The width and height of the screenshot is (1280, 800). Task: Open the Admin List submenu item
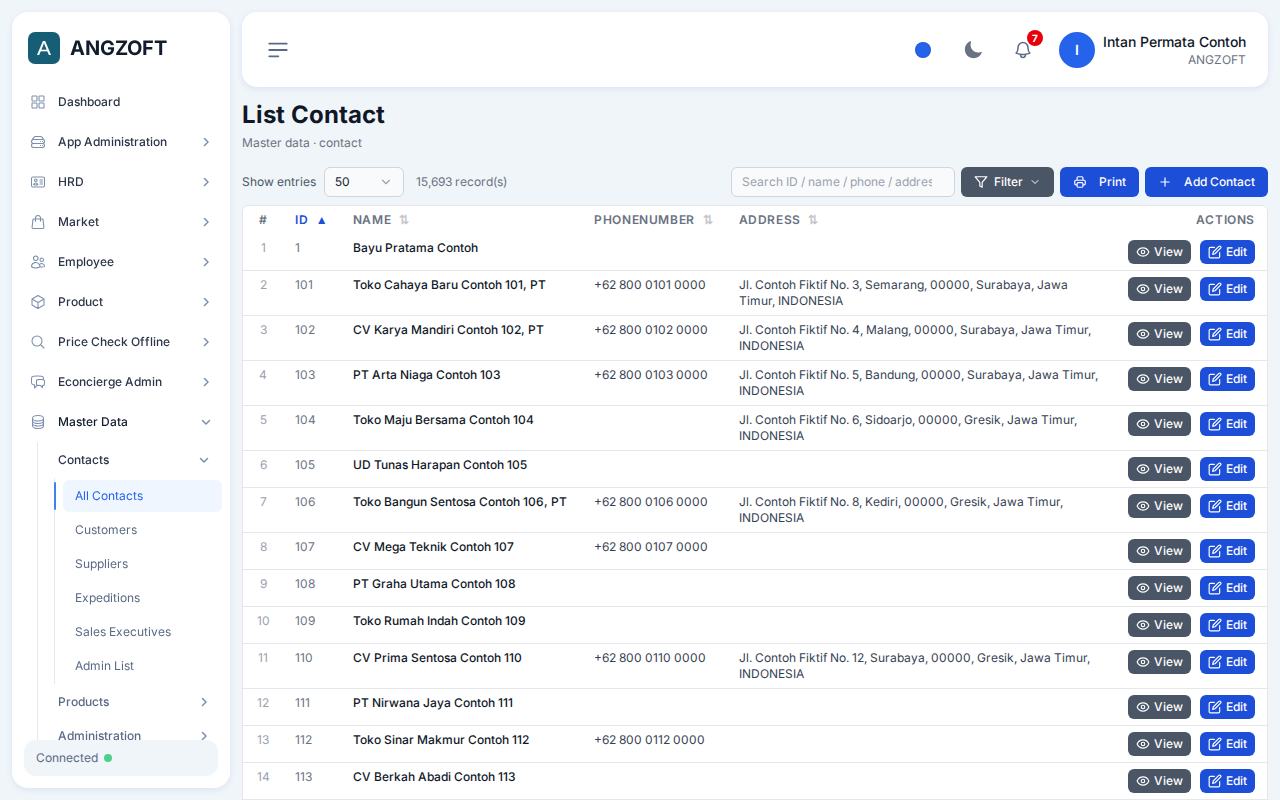[x=142, y=666]
